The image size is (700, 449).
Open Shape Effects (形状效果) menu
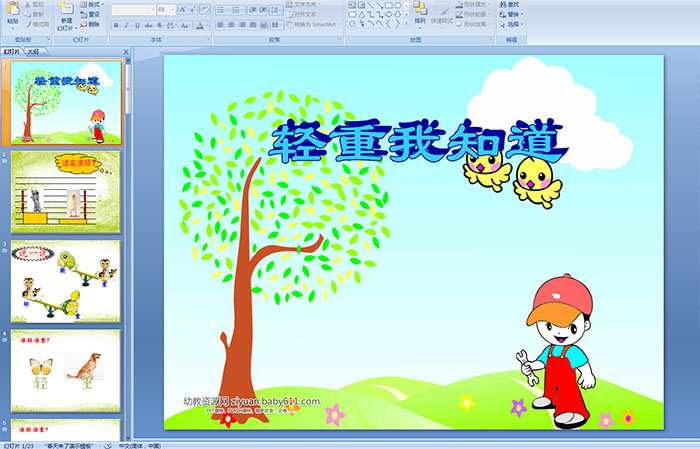[473, 24]
